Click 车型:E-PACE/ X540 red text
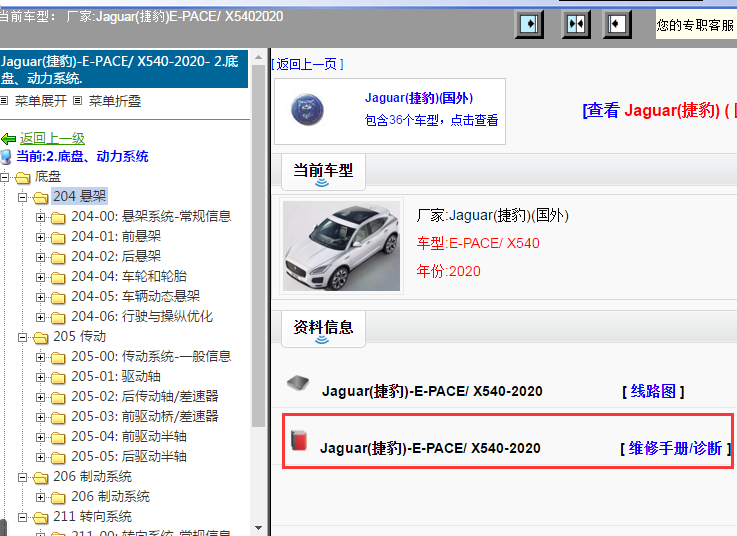Screen dimensions: 737x536 (478, 243)
